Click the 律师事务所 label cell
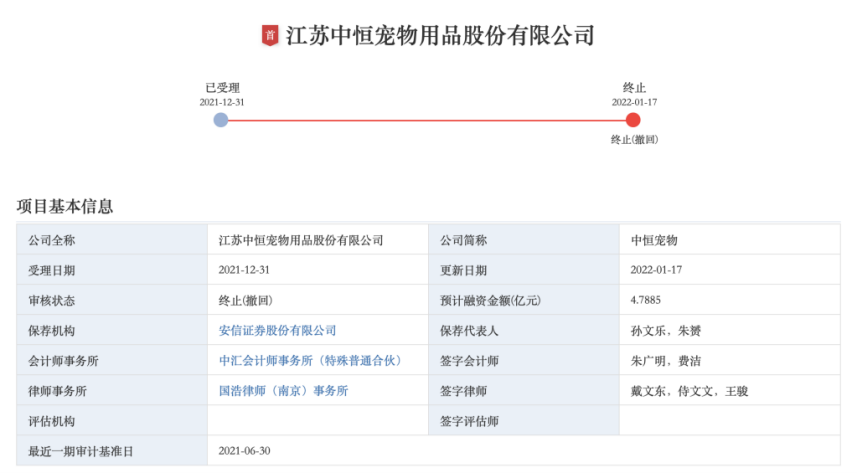This screenshot has height=473, width=857. 112,390
